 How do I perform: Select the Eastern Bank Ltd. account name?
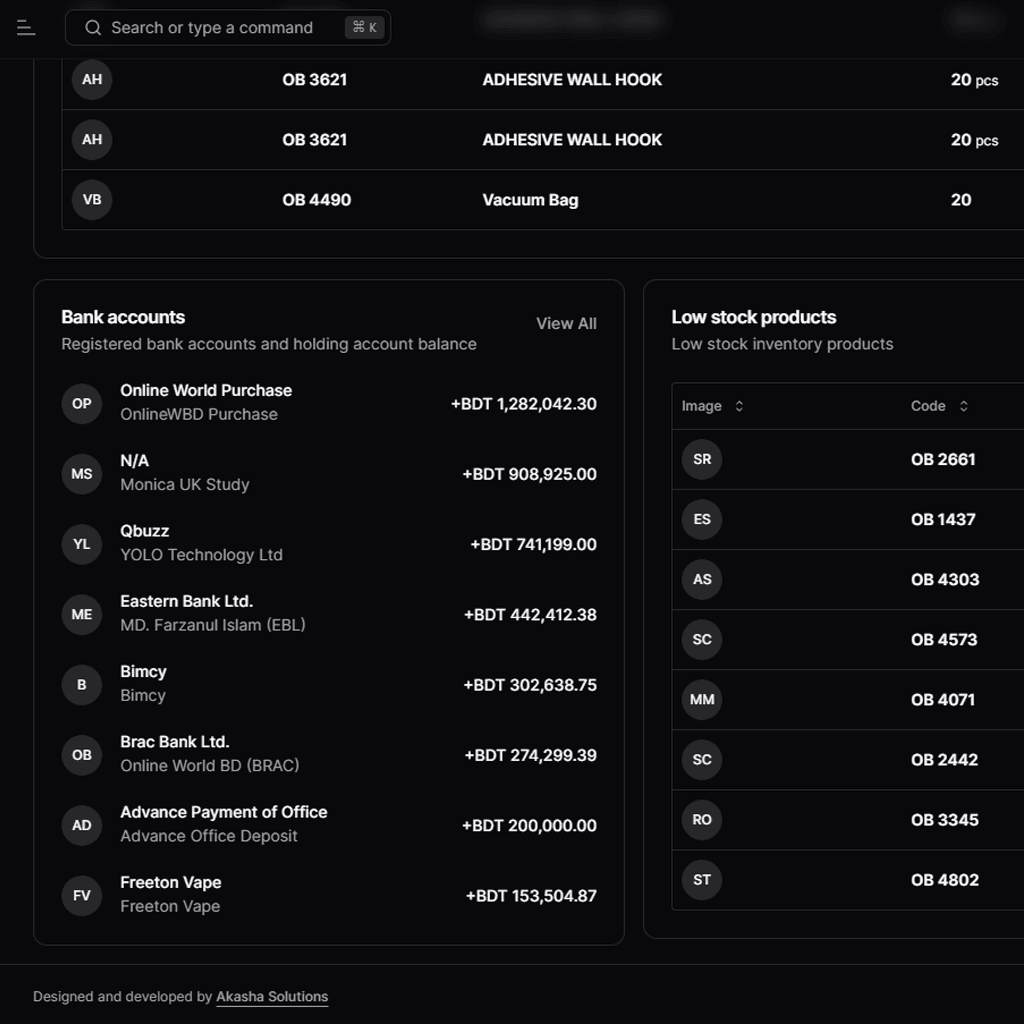[x=186, y=601]
